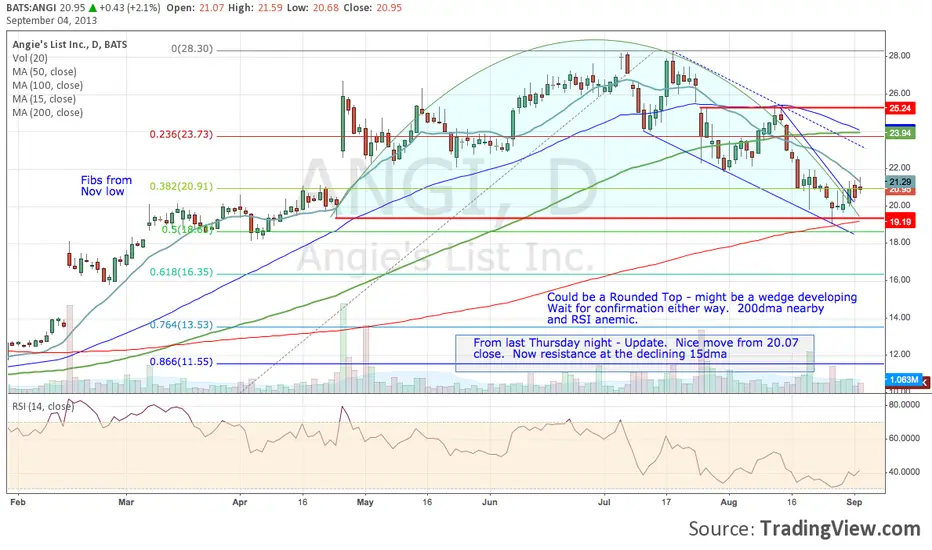Screen dimensions: 932x550
Task: Click the 60.0000 RSI scale value
Action: pos(904,438)
